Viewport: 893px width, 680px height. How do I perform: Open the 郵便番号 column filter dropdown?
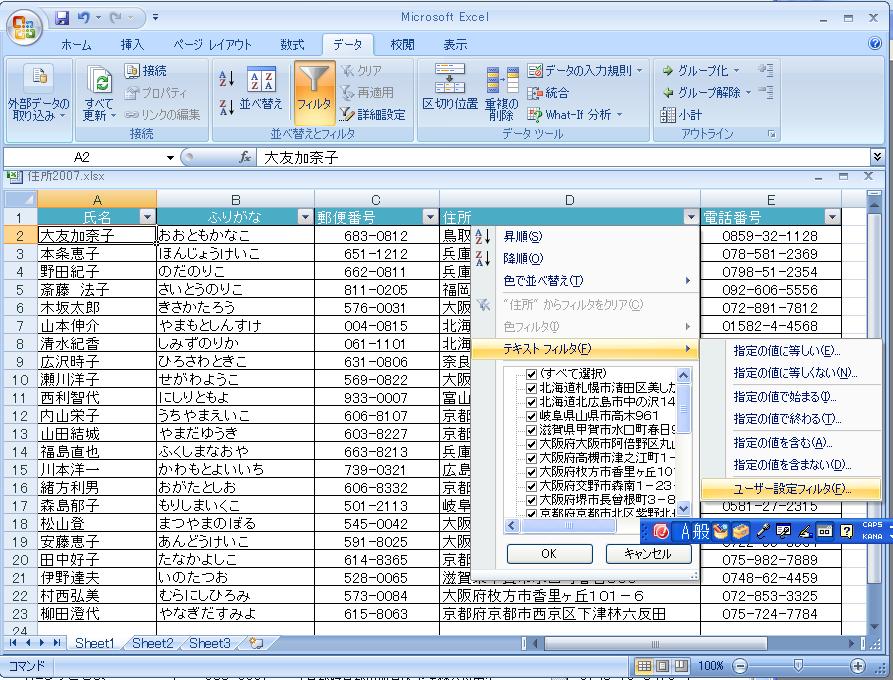[431, 217]
